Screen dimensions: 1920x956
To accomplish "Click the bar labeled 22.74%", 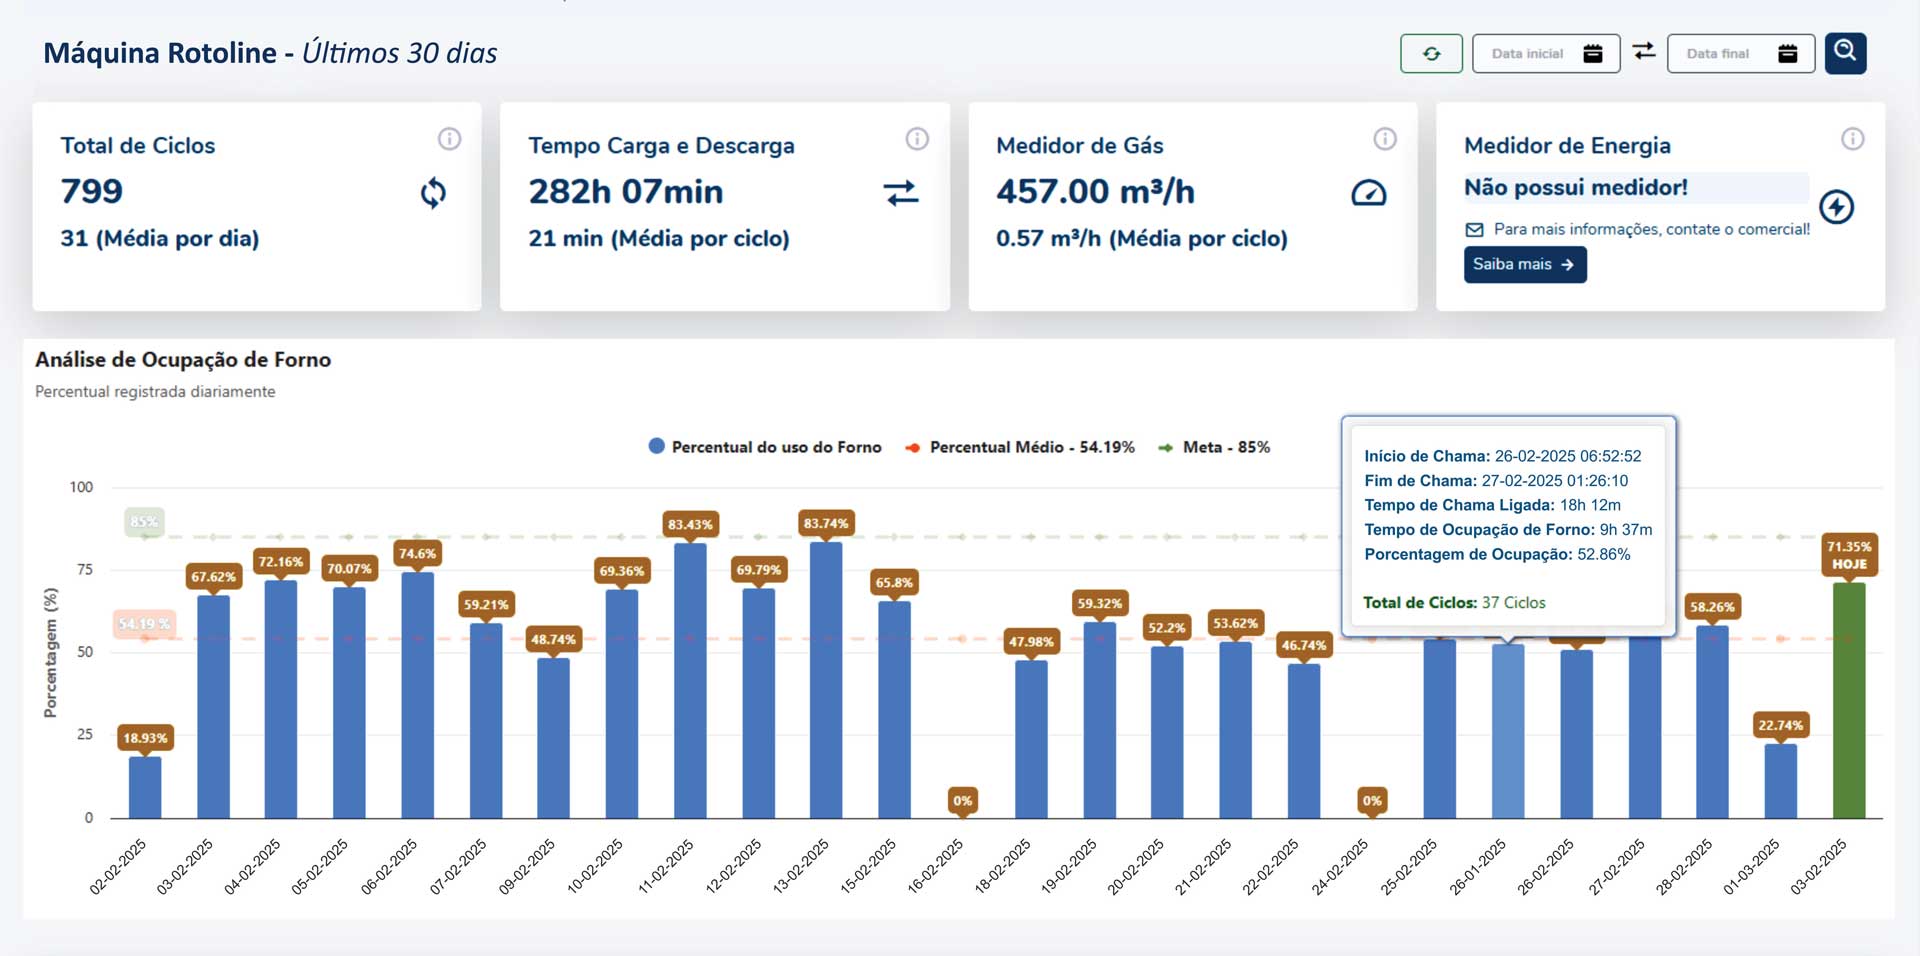I will [1780, 781].
